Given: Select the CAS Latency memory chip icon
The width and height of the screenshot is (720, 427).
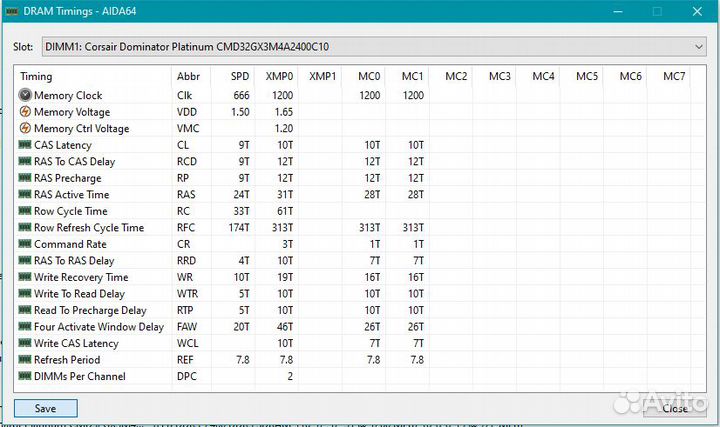Looking at the screenshot, I should (x=25, y=145).
